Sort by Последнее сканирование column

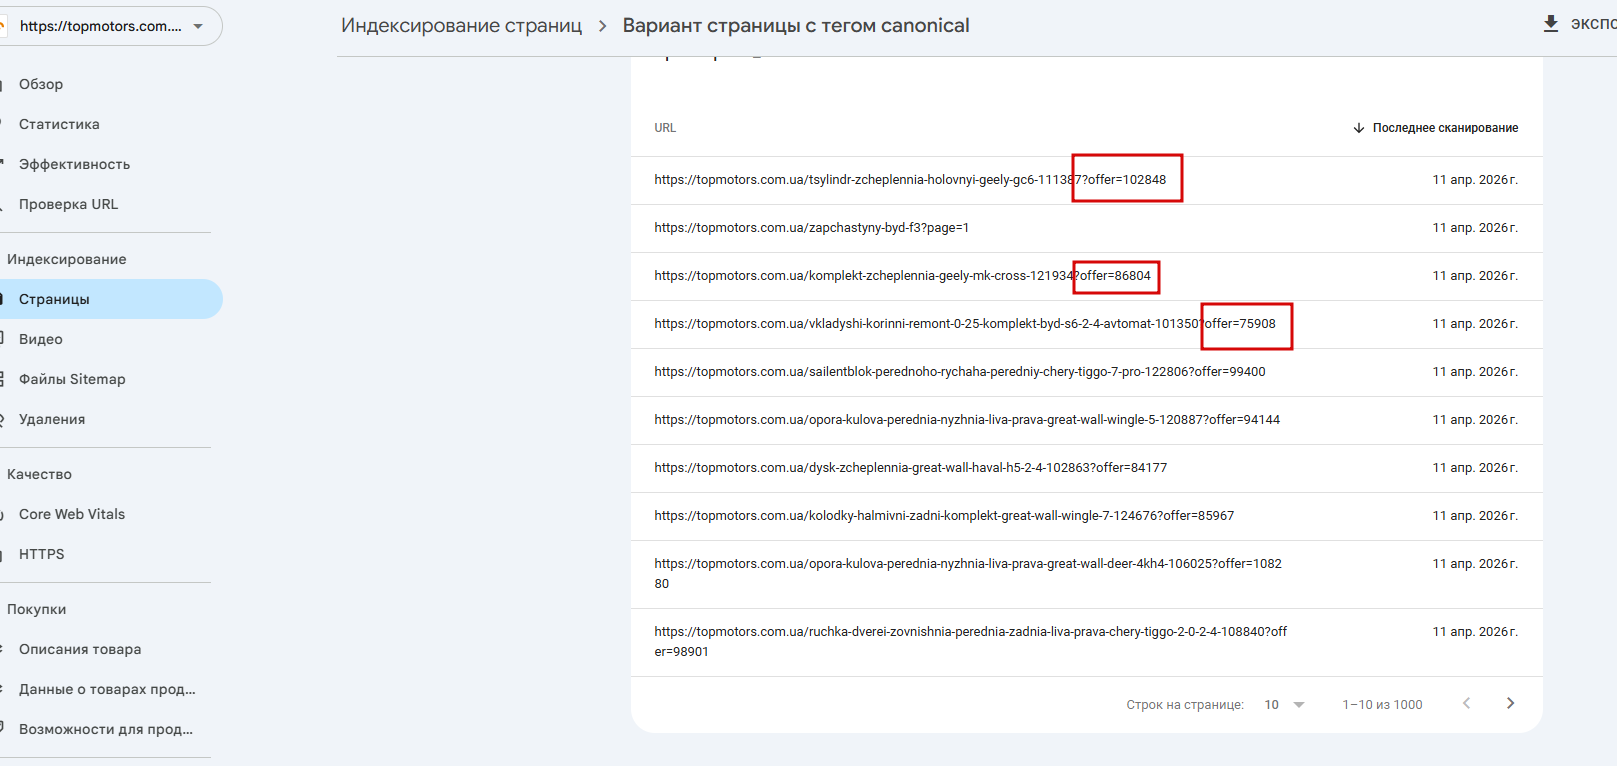point(1445,128)
